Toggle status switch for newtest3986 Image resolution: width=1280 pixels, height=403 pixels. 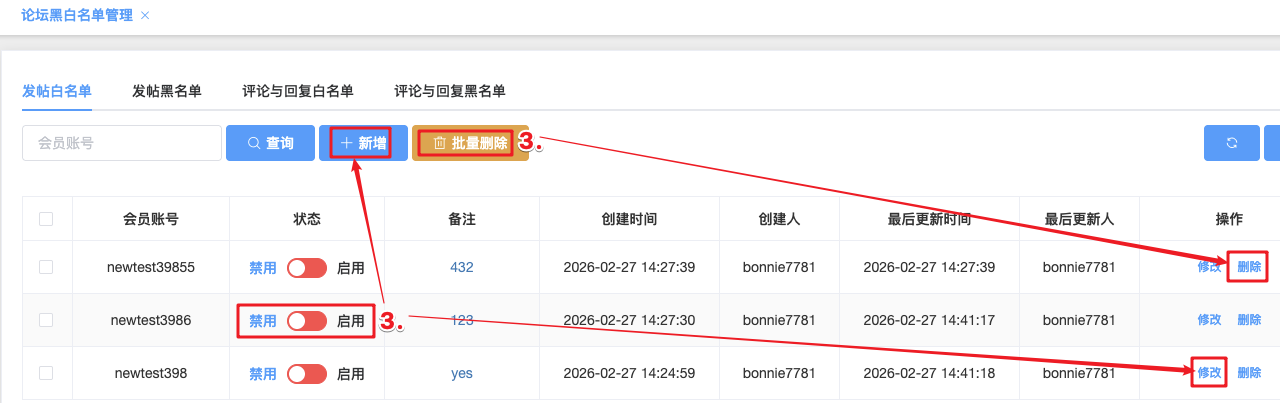pyautogui.click(x=307, y=321)
